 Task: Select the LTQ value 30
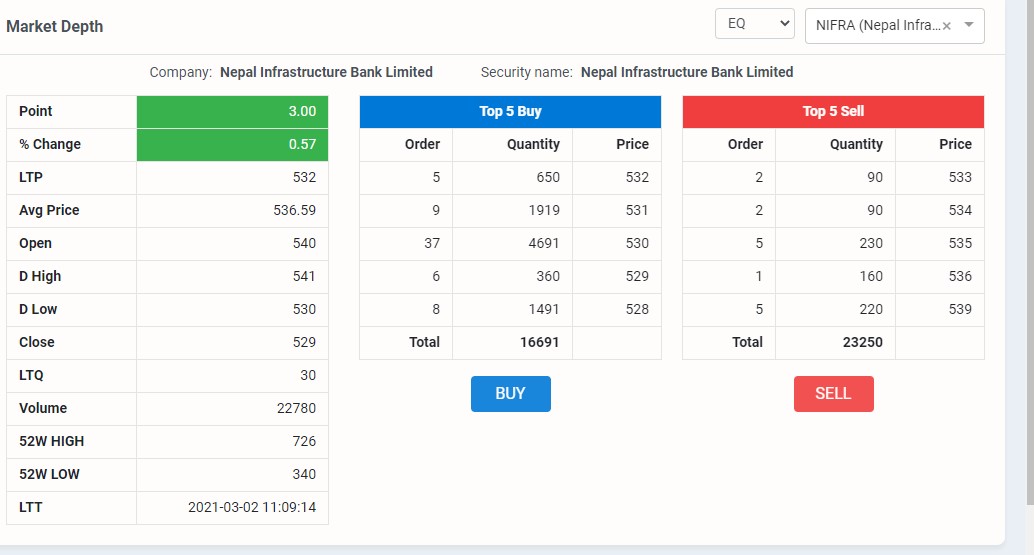click(308, 375)
